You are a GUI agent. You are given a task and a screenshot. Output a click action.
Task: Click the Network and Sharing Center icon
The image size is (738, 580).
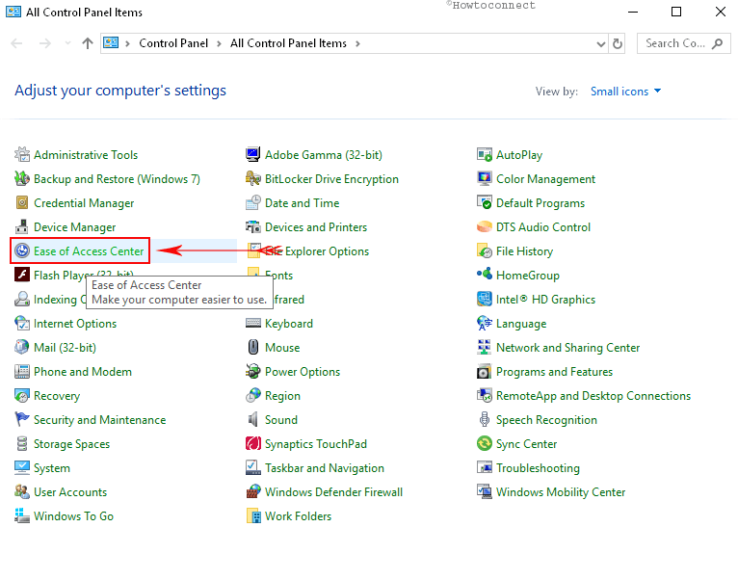coord(484,347)
